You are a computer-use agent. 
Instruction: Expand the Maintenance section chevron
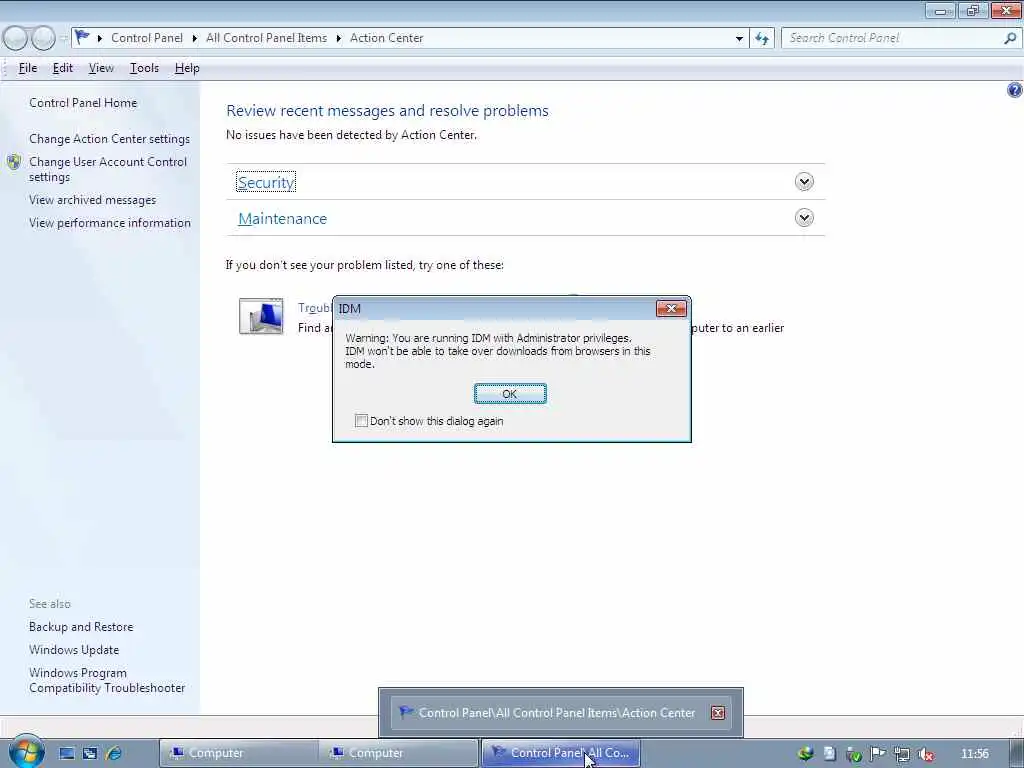804,217
